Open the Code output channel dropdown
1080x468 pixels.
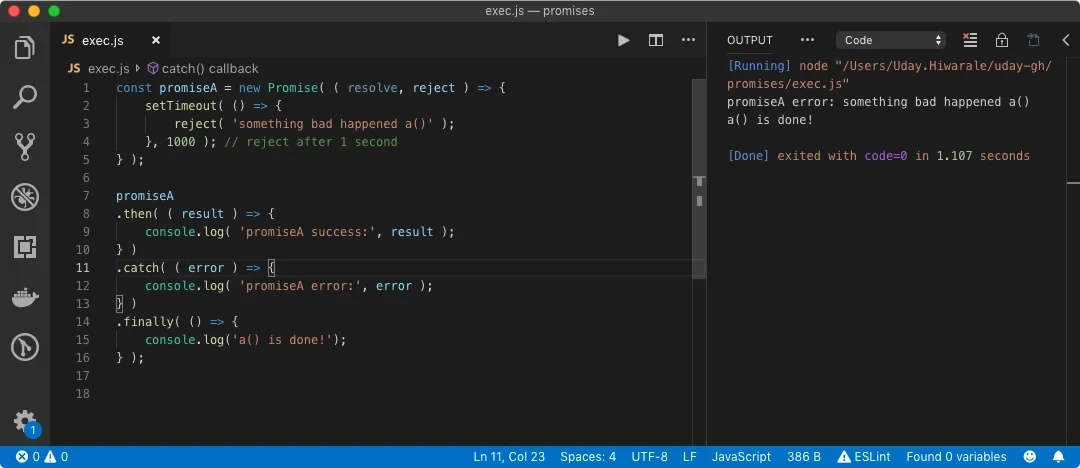(x=891, y=40)
